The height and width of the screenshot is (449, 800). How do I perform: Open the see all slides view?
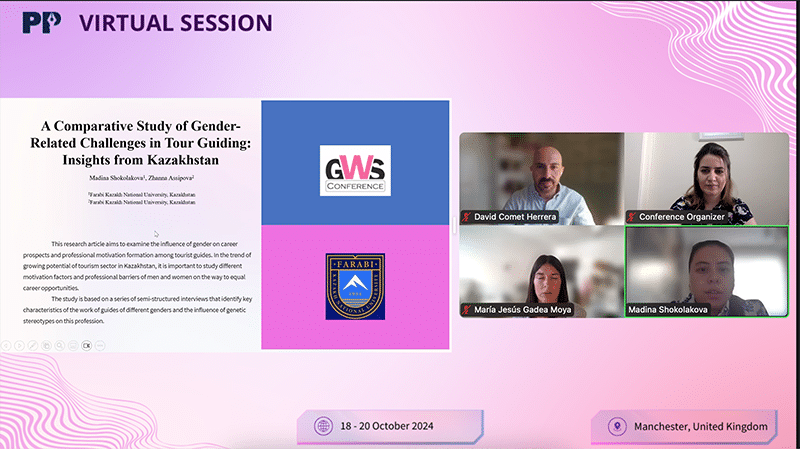(x=46, y=345)
